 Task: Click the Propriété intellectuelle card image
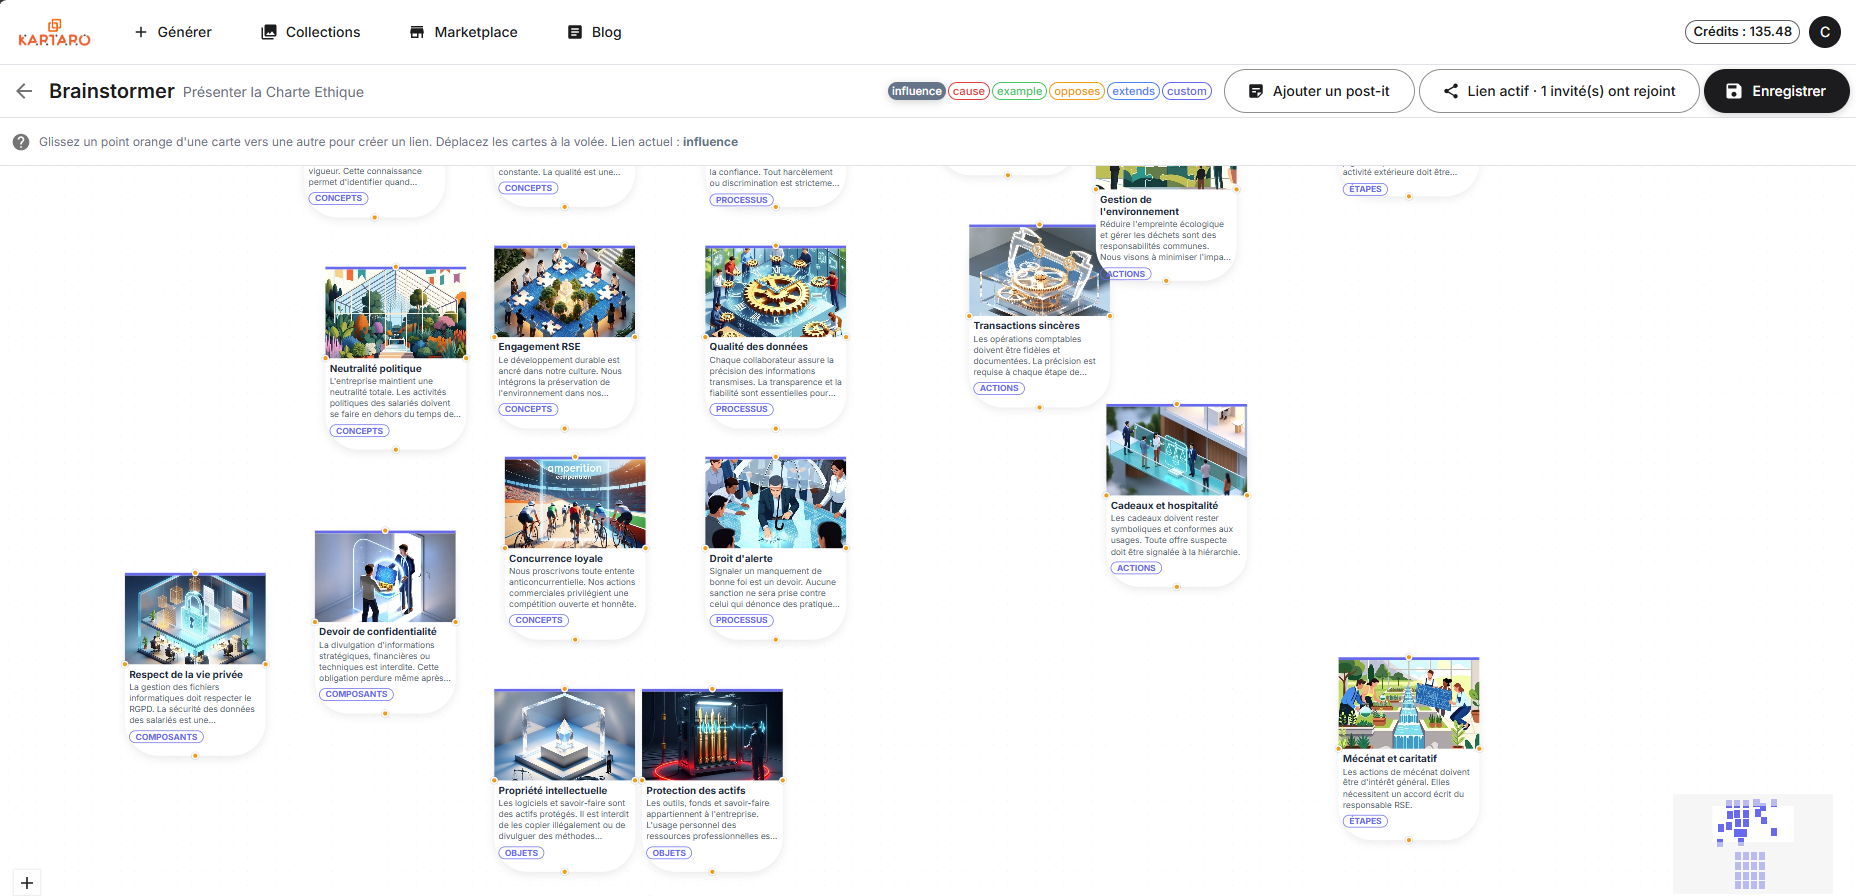[x=564, y=735]
